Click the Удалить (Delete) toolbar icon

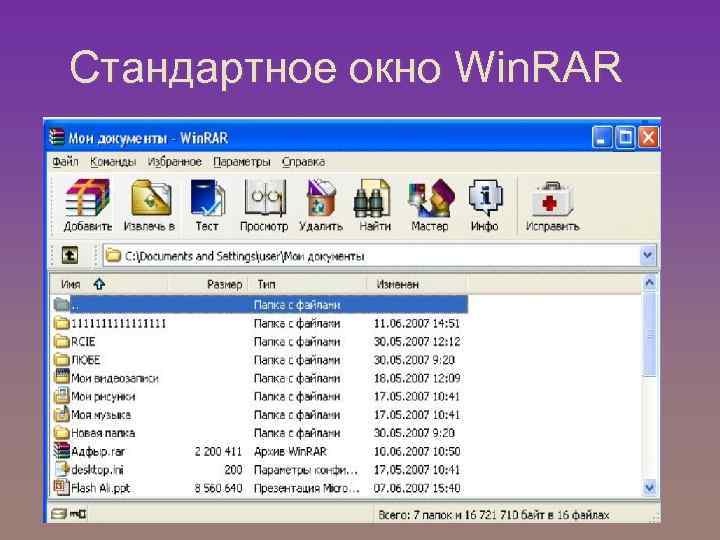(x=321, y=198)
